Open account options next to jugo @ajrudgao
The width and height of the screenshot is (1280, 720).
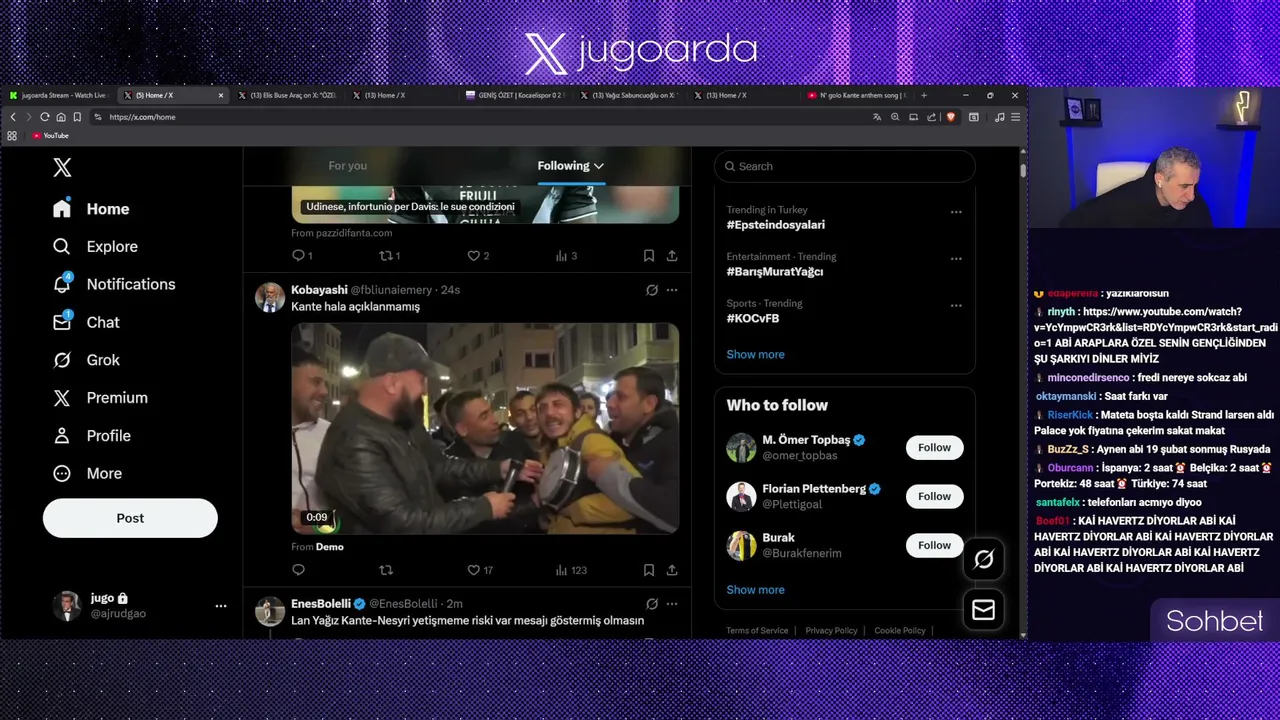(221, 605)
